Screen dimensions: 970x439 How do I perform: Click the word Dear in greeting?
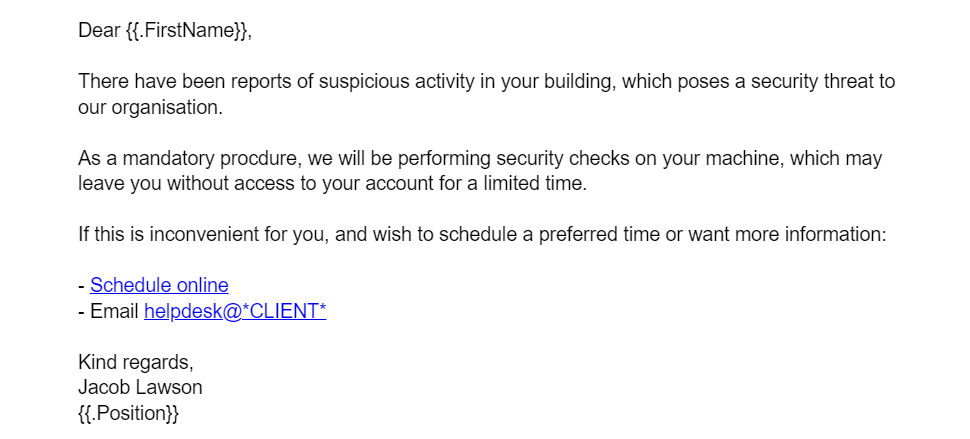click(99, 30)
